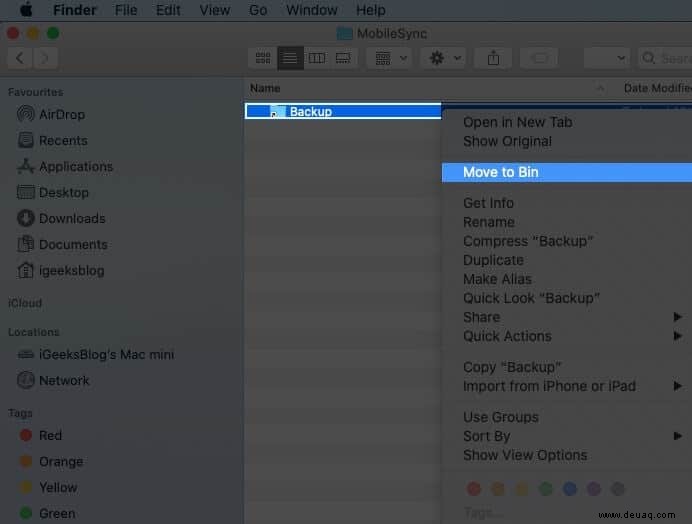The height and width of the screenshot is (524, 692).
Task: Switch to gallery view
Action: (343, 58)
